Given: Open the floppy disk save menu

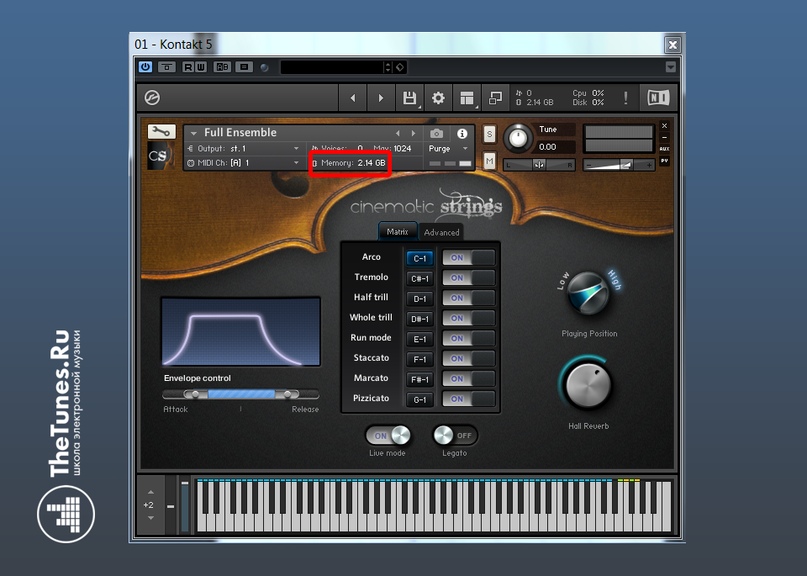Looking at the screenshot, I should tap(410, 98).
